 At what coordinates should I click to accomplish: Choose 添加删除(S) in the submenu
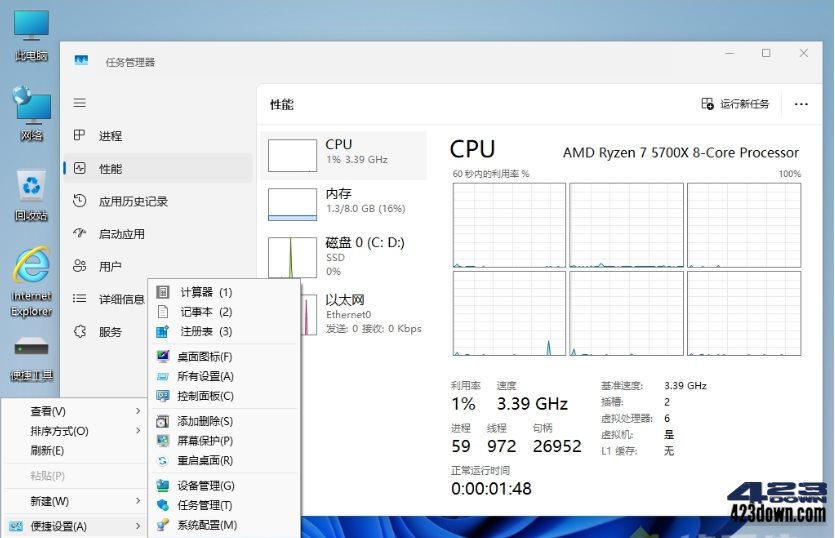[x=224, y=421]
